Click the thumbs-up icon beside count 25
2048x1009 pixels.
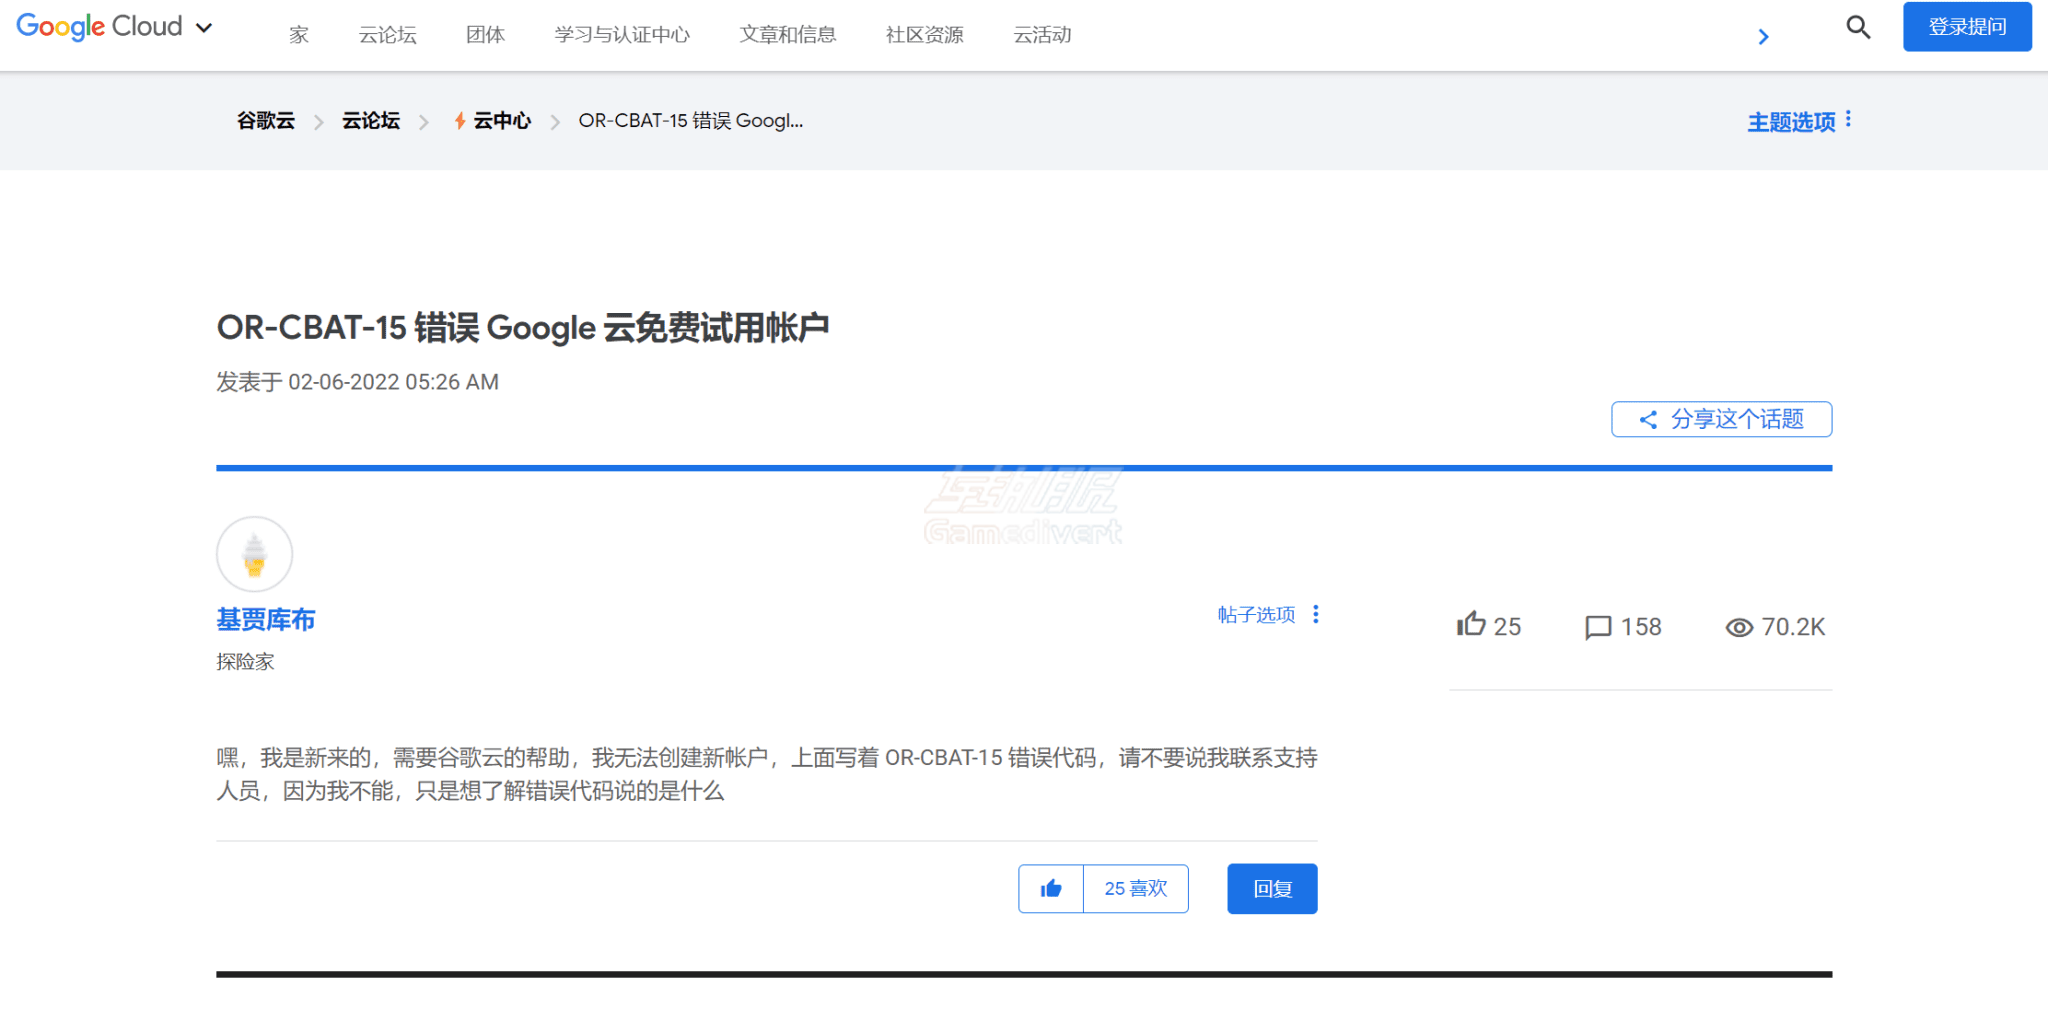tap(1471, 625)
